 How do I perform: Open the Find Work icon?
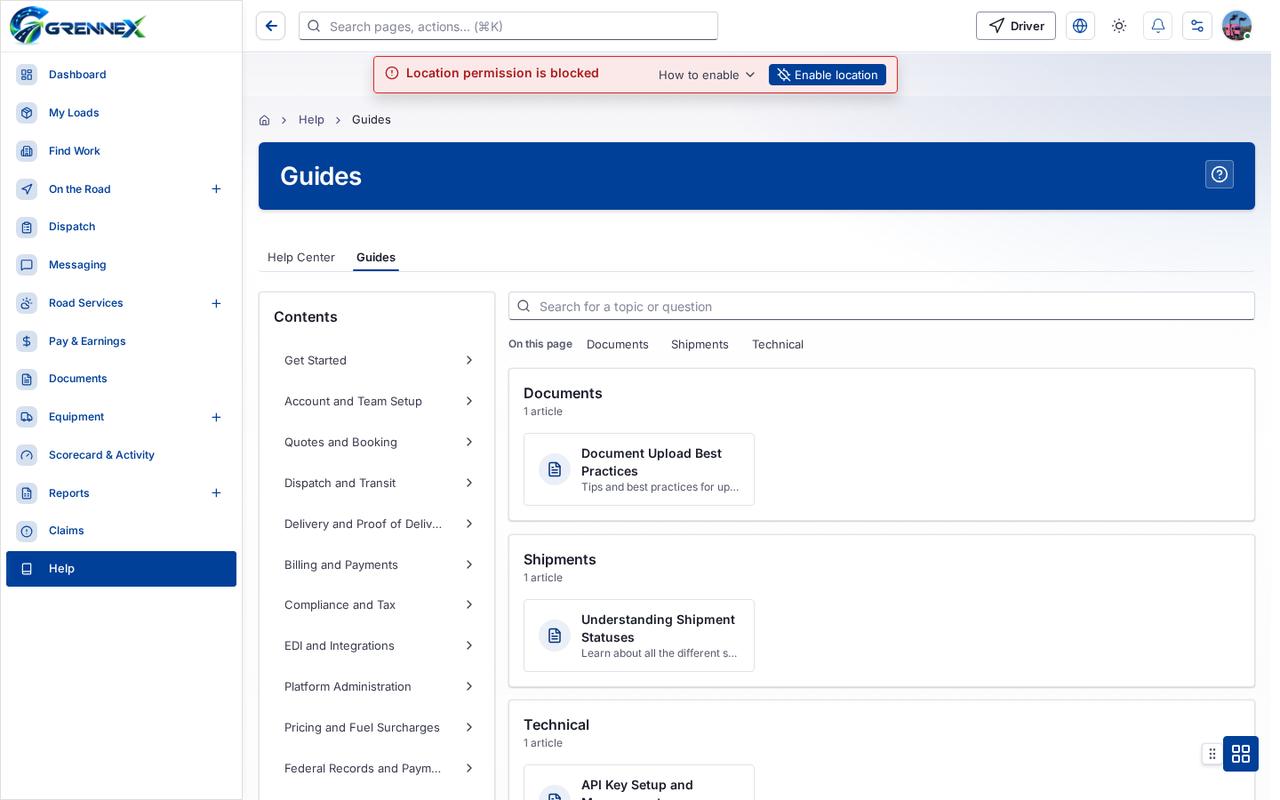pyautogui.click(x=27, y=151)
